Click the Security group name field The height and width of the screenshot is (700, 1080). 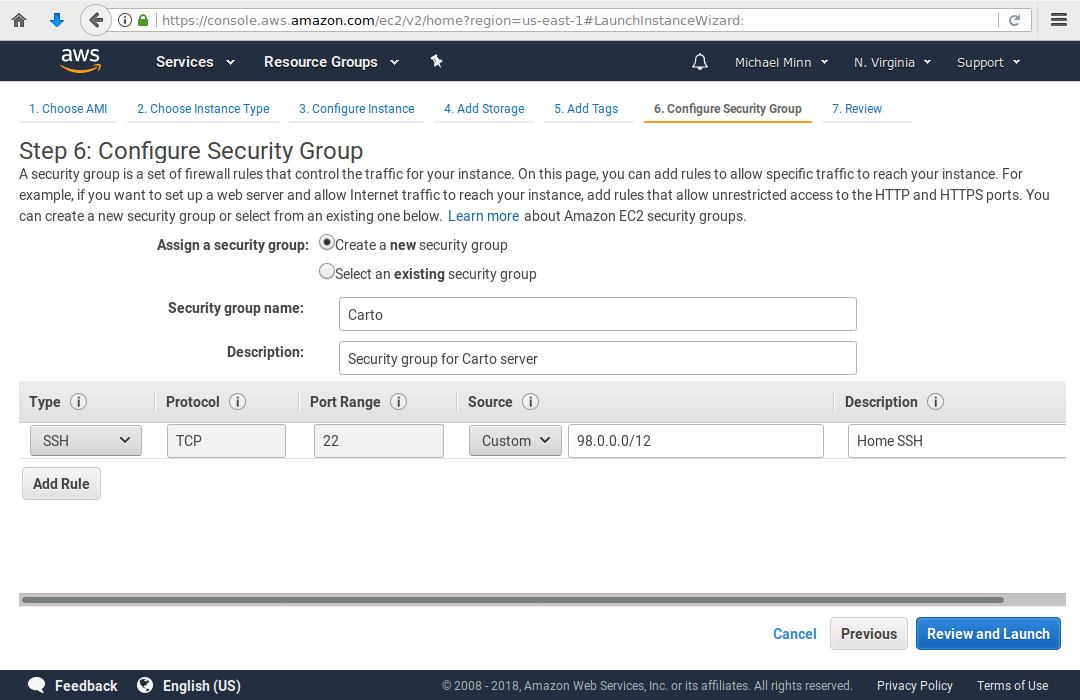[597, 314]
